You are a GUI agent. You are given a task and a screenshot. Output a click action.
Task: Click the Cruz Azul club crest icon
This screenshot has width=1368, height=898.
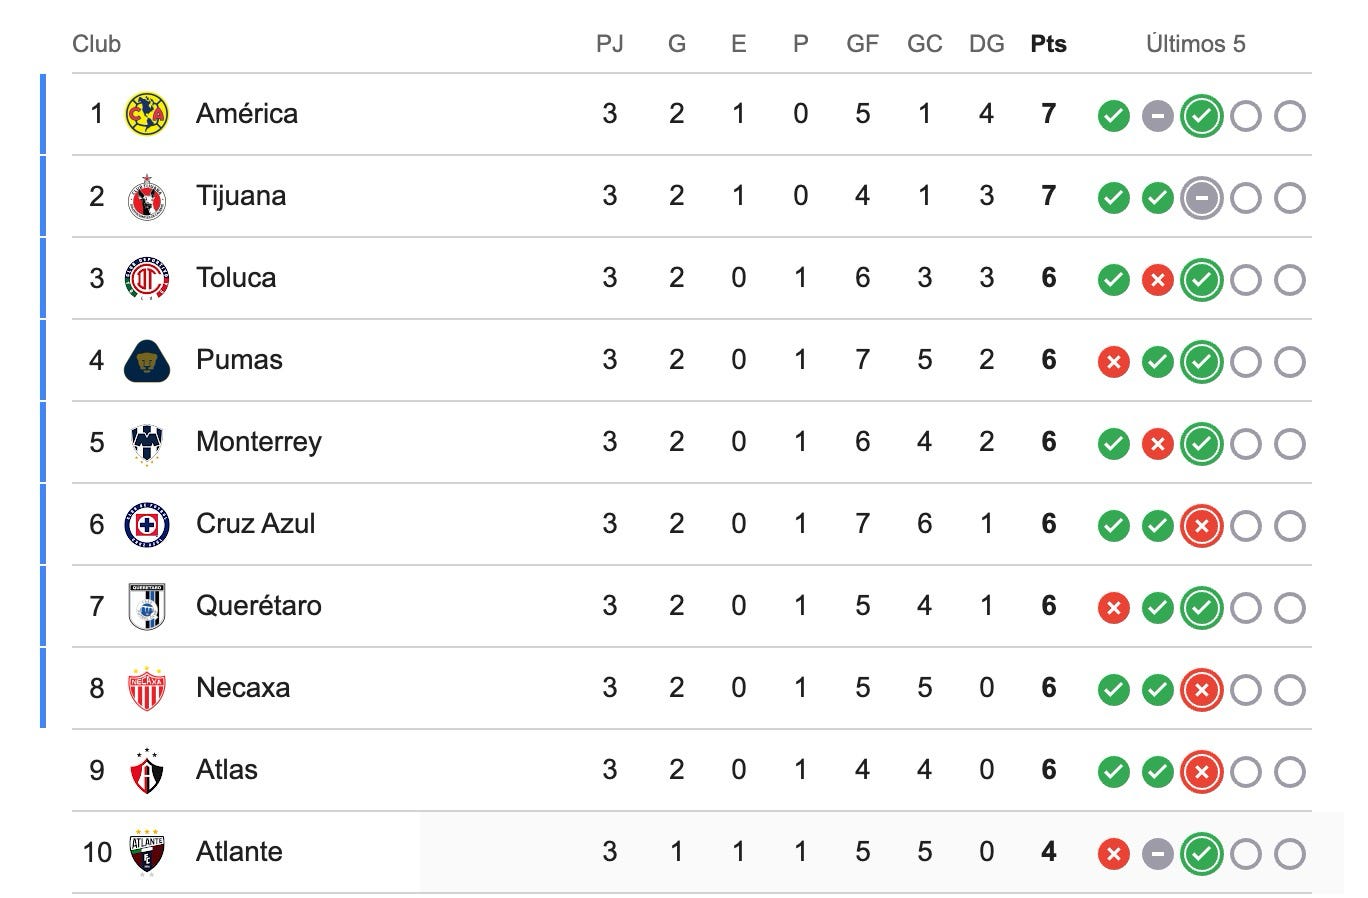pyautogui.click(x=147, y=524)
